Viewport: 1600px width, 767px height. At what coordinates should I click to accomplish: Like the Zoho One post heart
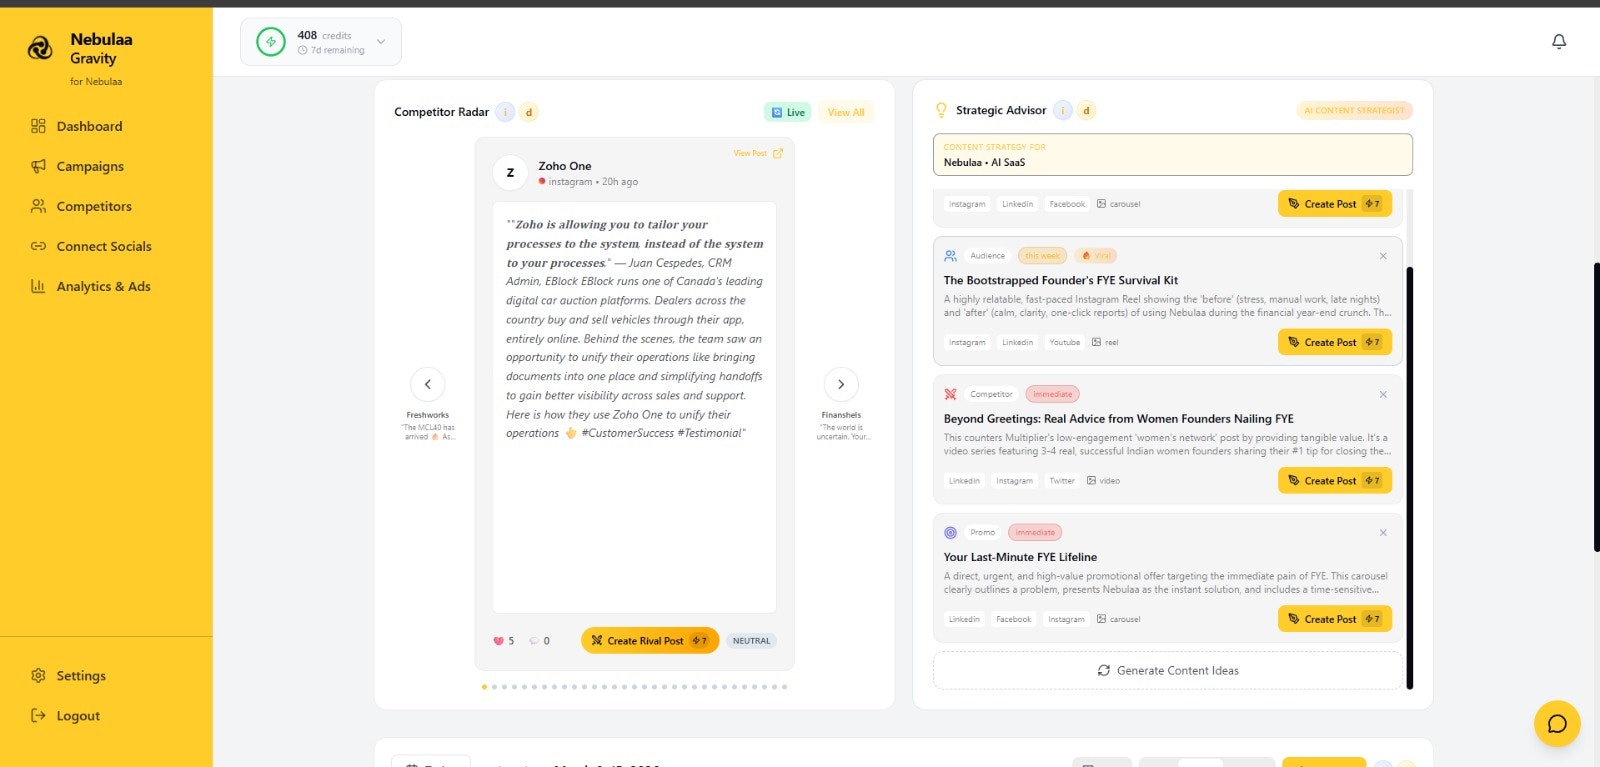tap(498, 641)
